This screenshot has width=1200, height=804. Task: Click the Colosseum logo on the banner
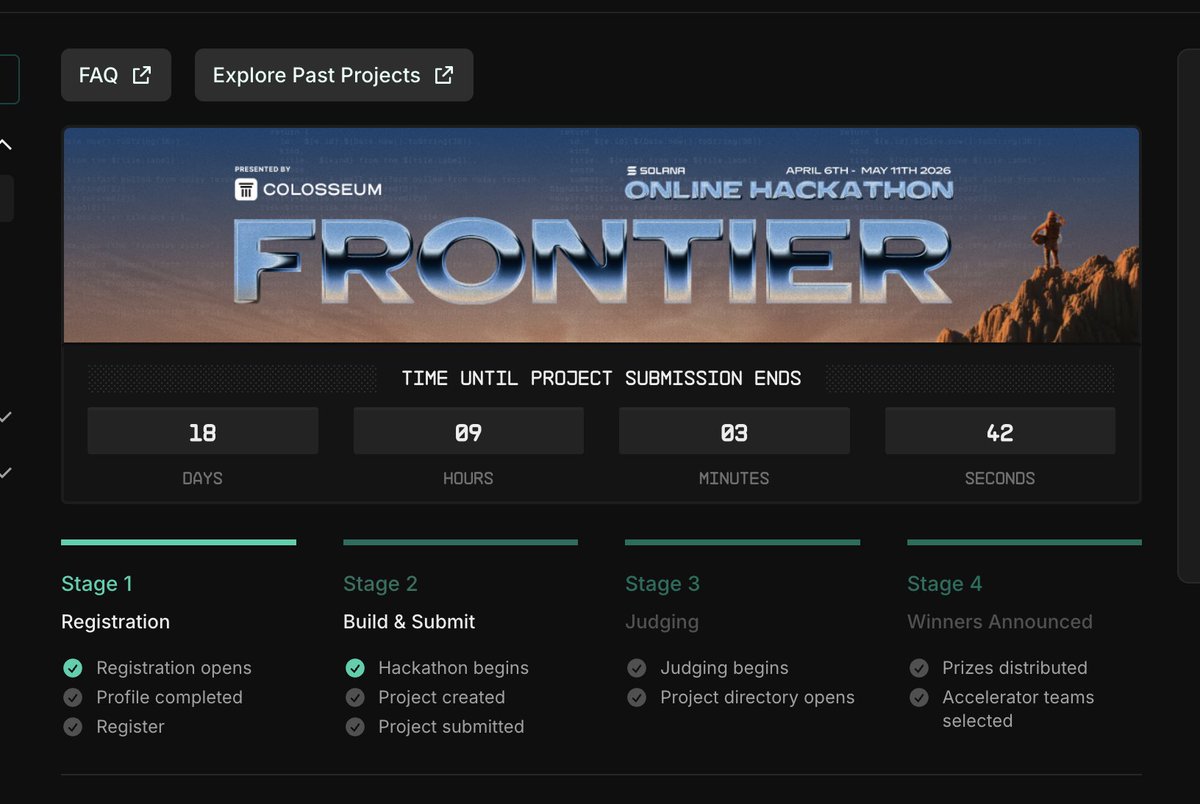[308, 188]
